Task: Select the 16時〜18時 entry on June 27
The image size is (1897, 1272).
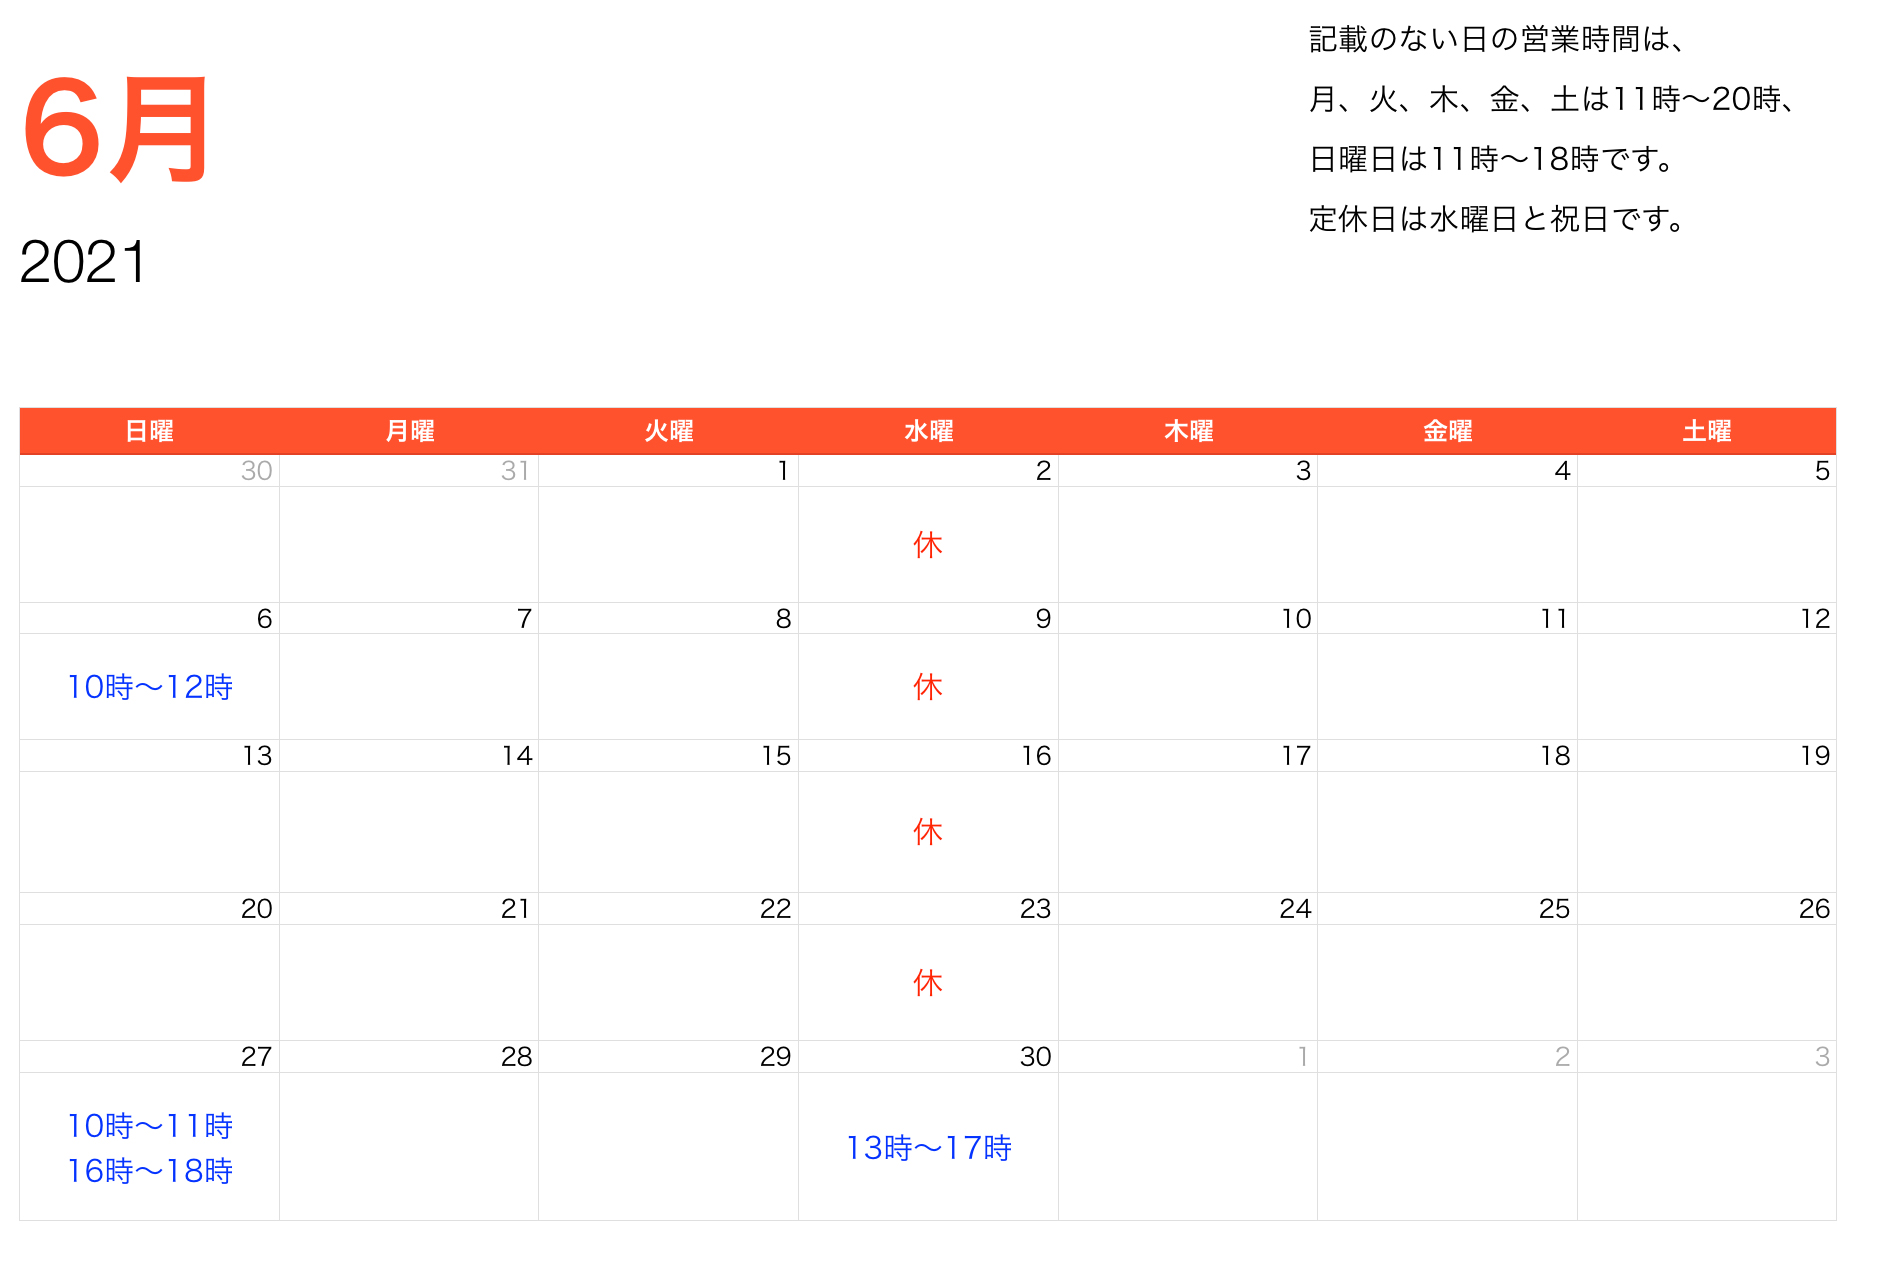Action: pos(150,1171)
